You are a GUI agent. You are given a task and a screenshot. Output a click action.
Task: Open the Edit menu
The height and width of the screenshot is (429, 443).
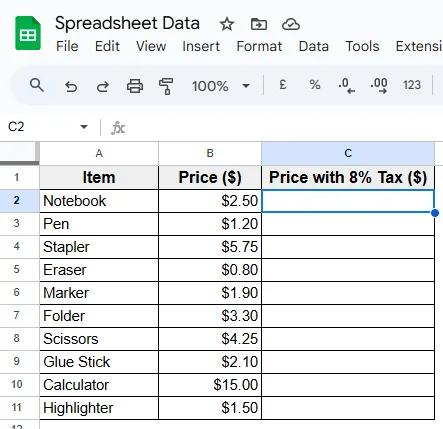pyautogui.click(x=107, y=46)
